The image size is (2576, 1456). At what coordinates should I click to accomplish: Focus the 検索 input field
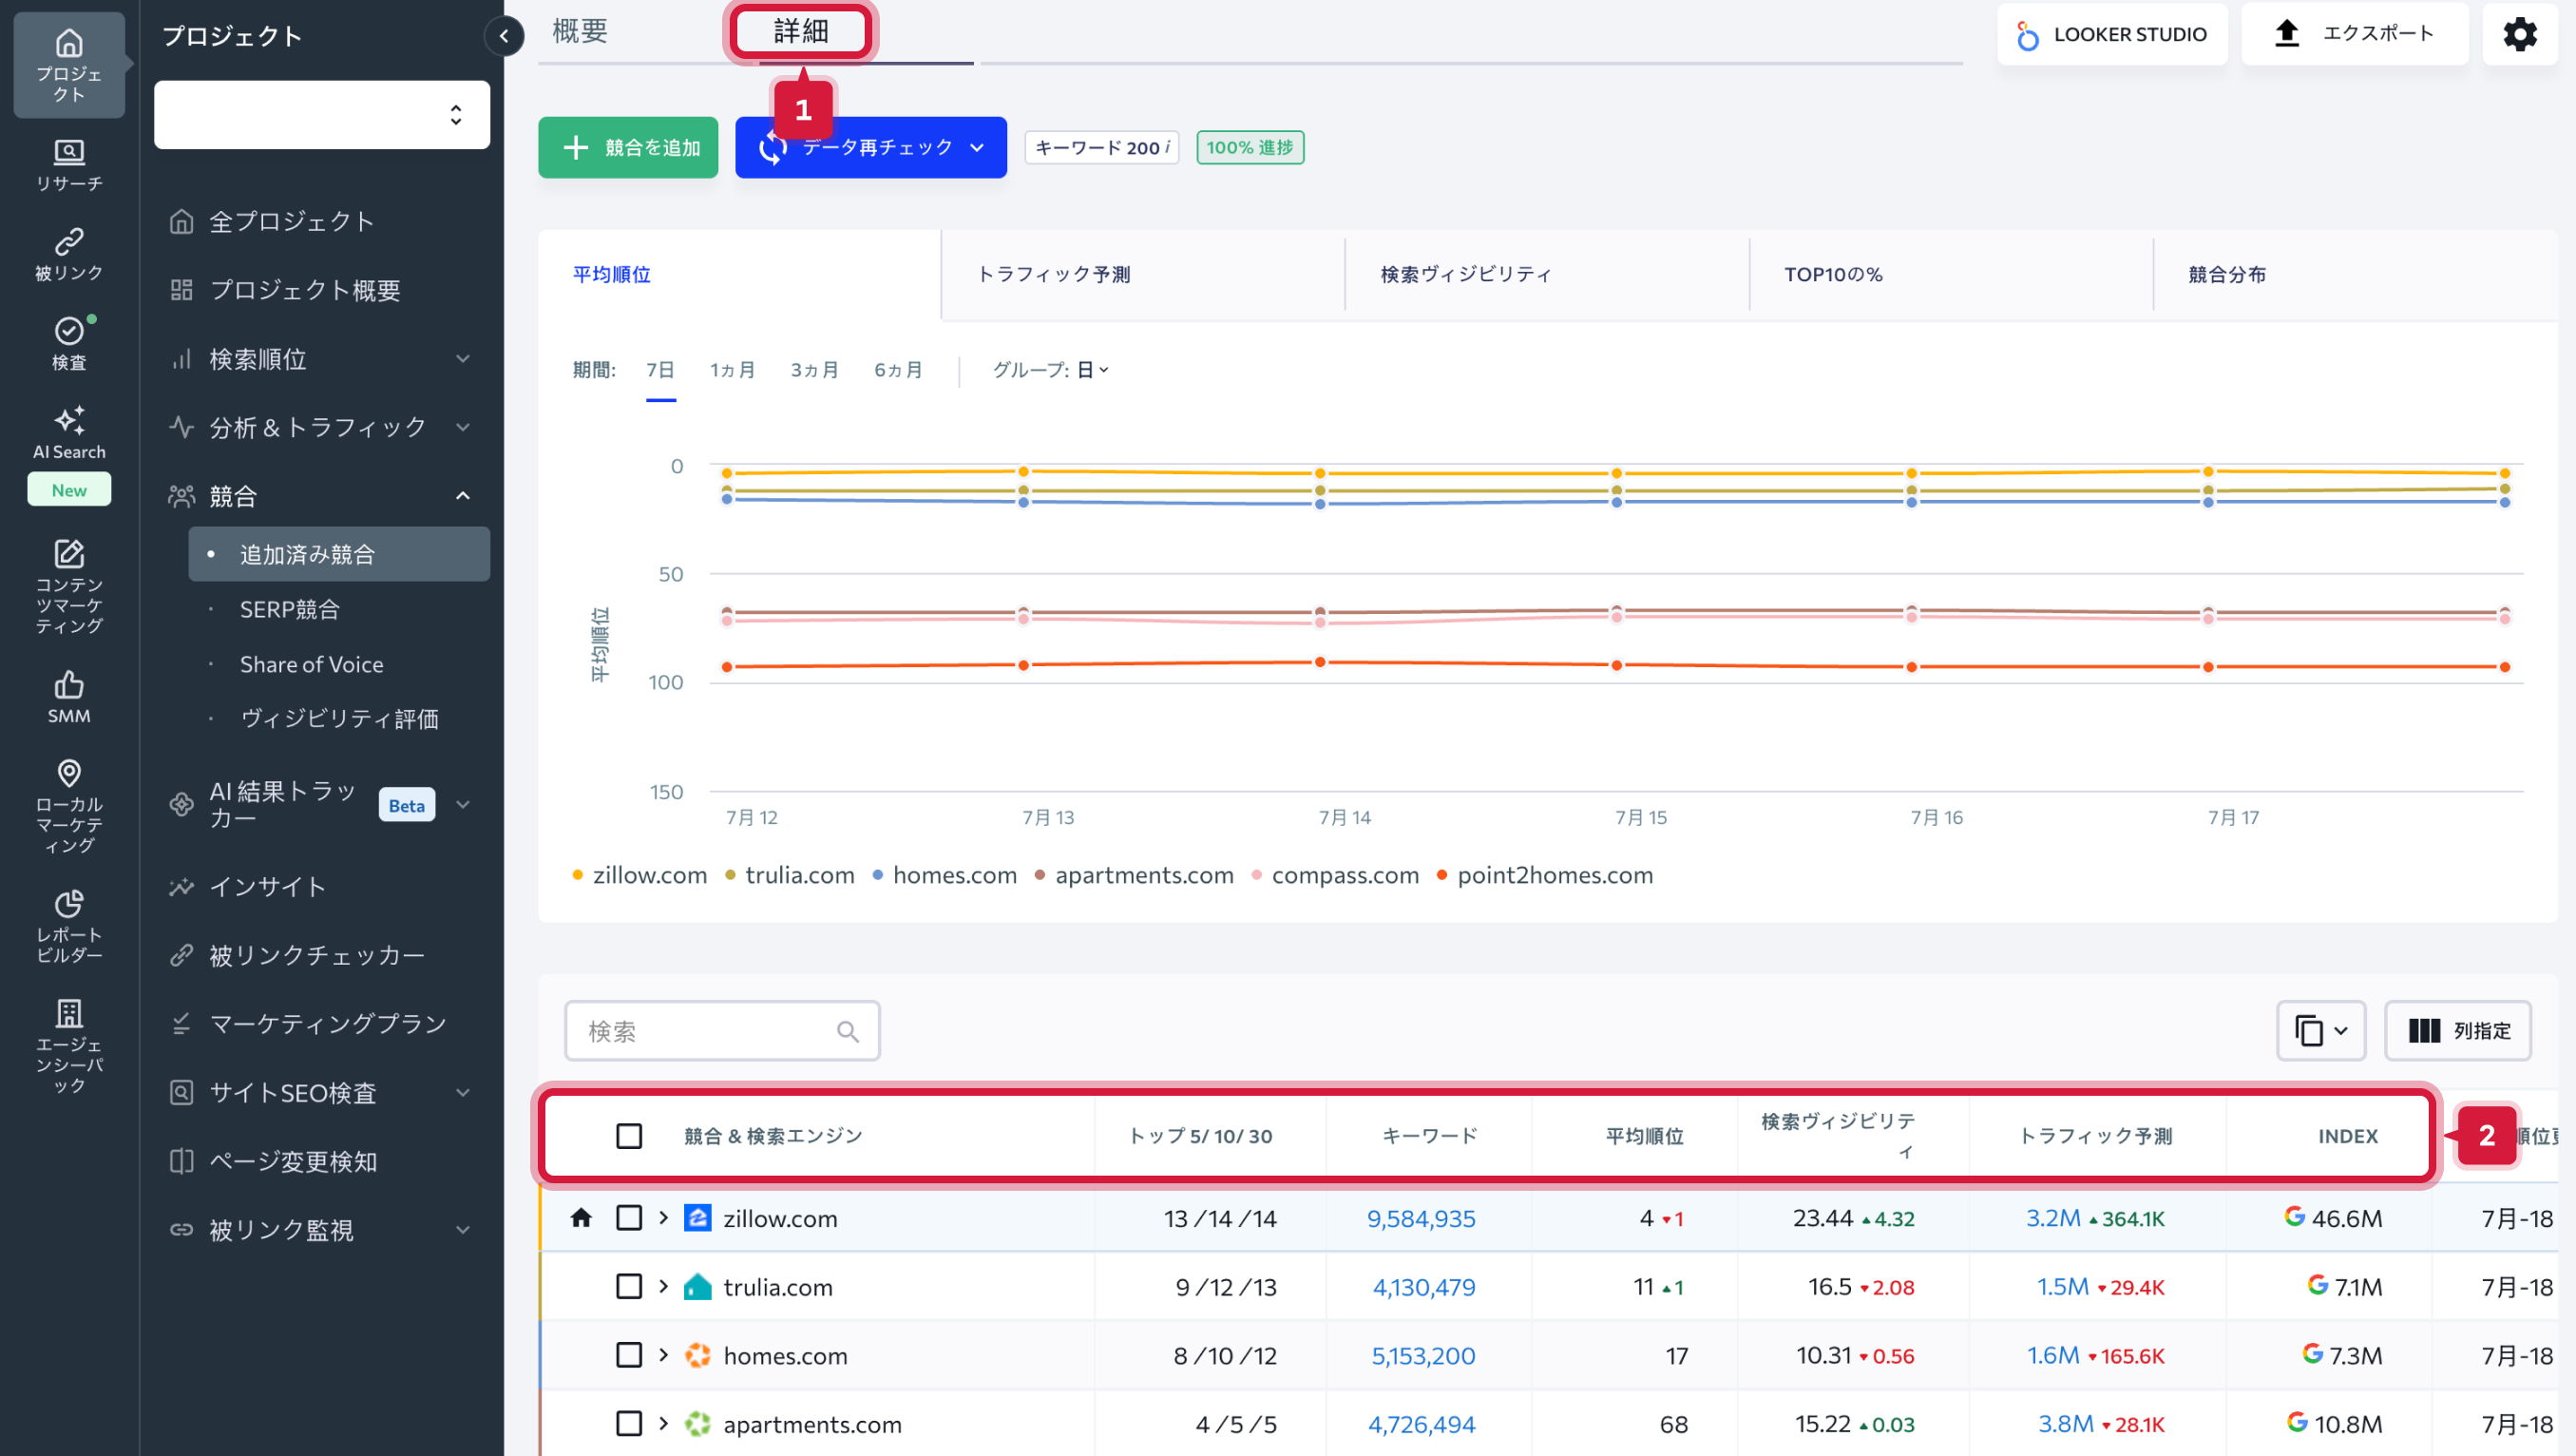(723, 1031)
